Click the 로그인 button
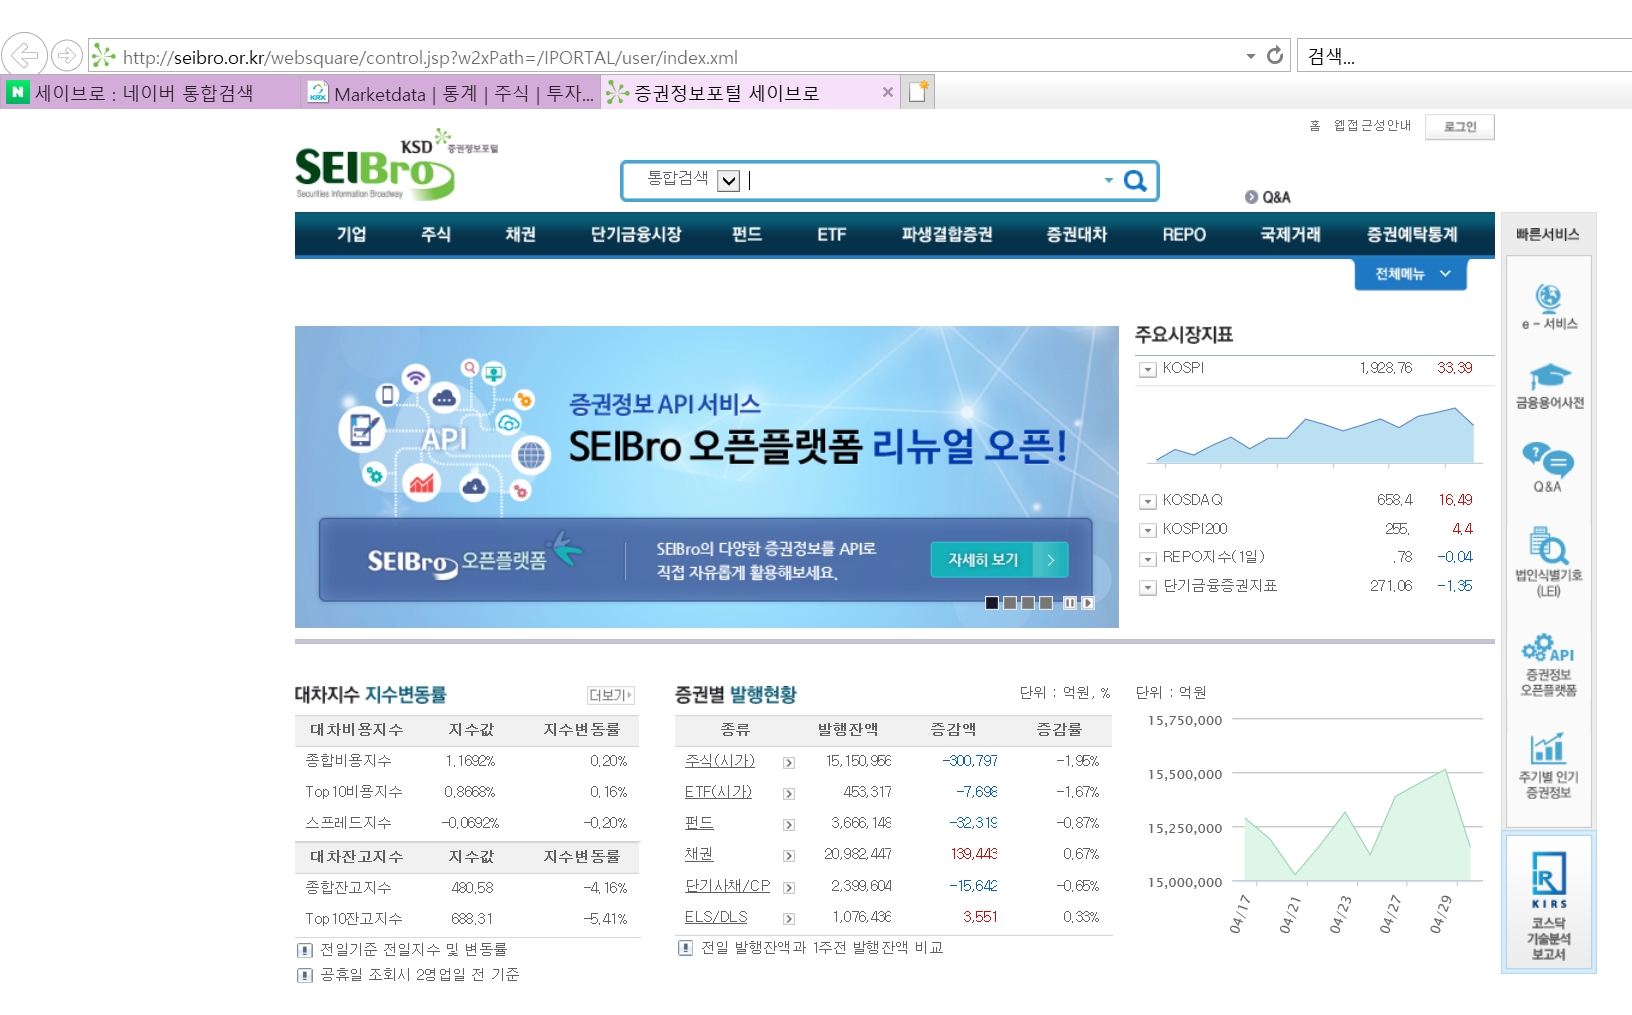 [x=1460, y=127]
